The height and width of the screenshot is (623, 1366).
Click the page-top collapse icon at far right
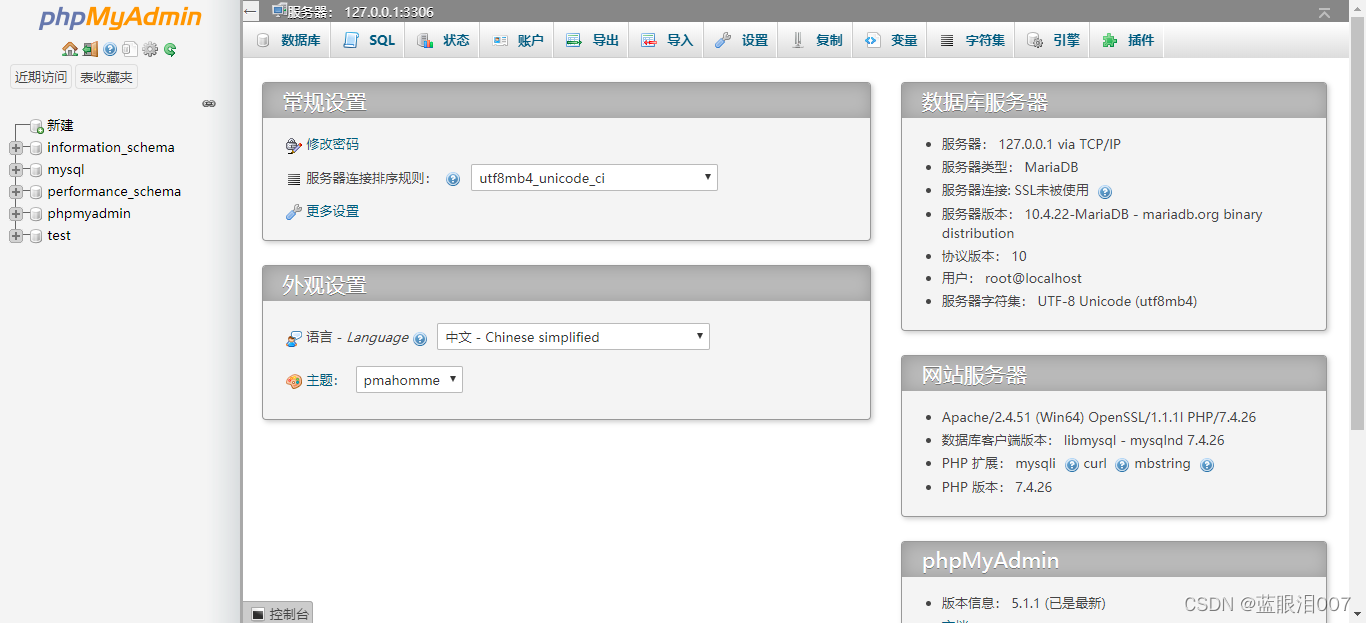click(1325, 12)
